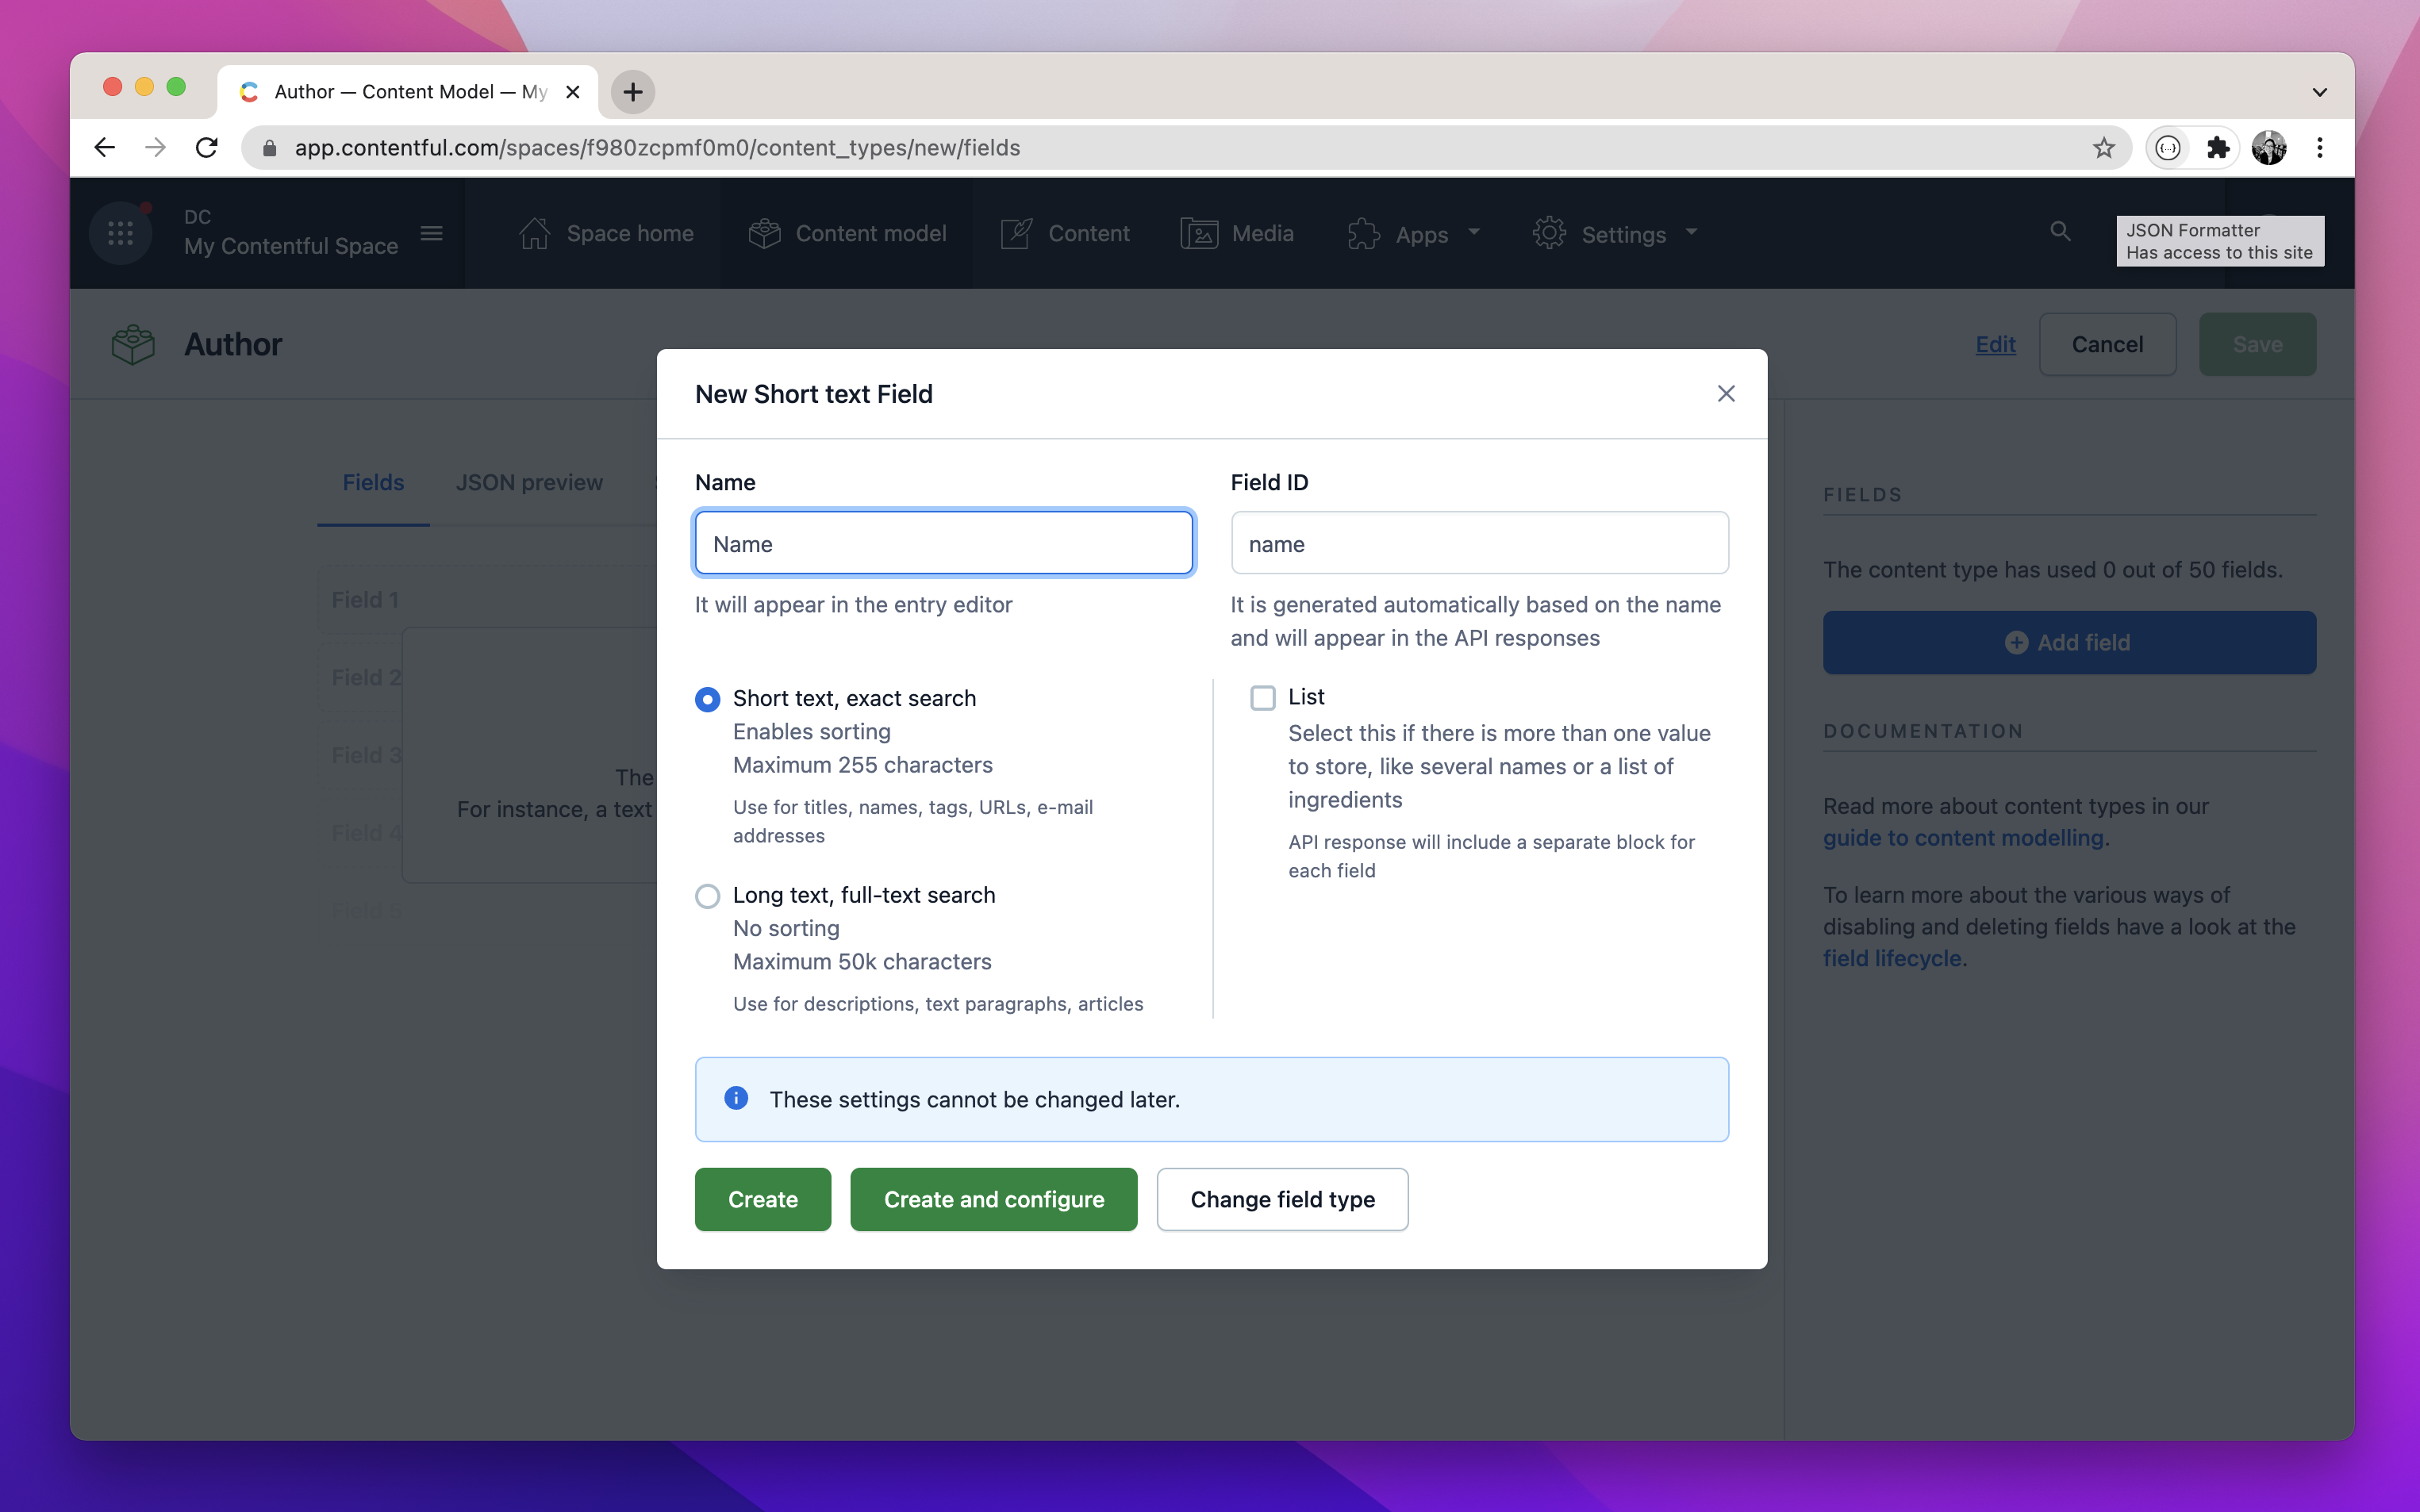Viewport: 2420px width, 1512px height.
Task: Select Short text, exact search option
Action: 707,699
